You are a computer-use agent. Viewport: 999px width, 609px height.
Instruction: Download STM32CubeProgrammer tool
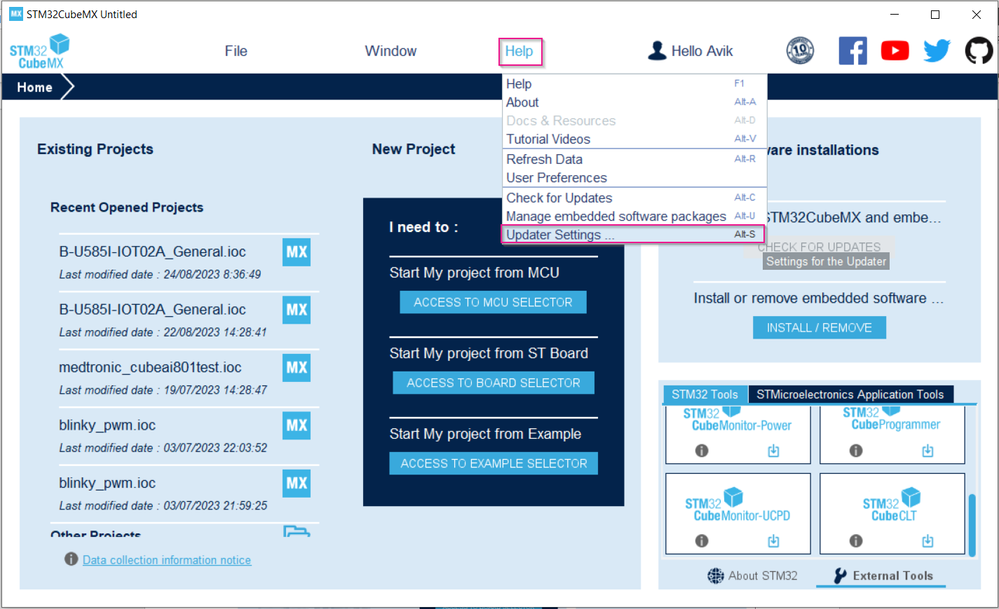(928, 450)
